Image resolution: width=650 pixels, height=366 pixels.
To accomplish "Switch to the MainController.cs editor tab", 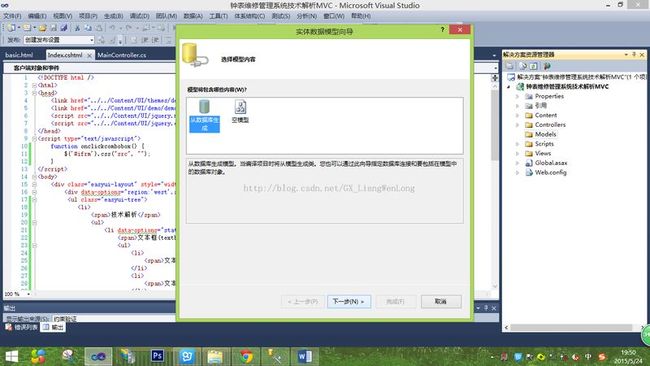I will (x=121, y=55).
